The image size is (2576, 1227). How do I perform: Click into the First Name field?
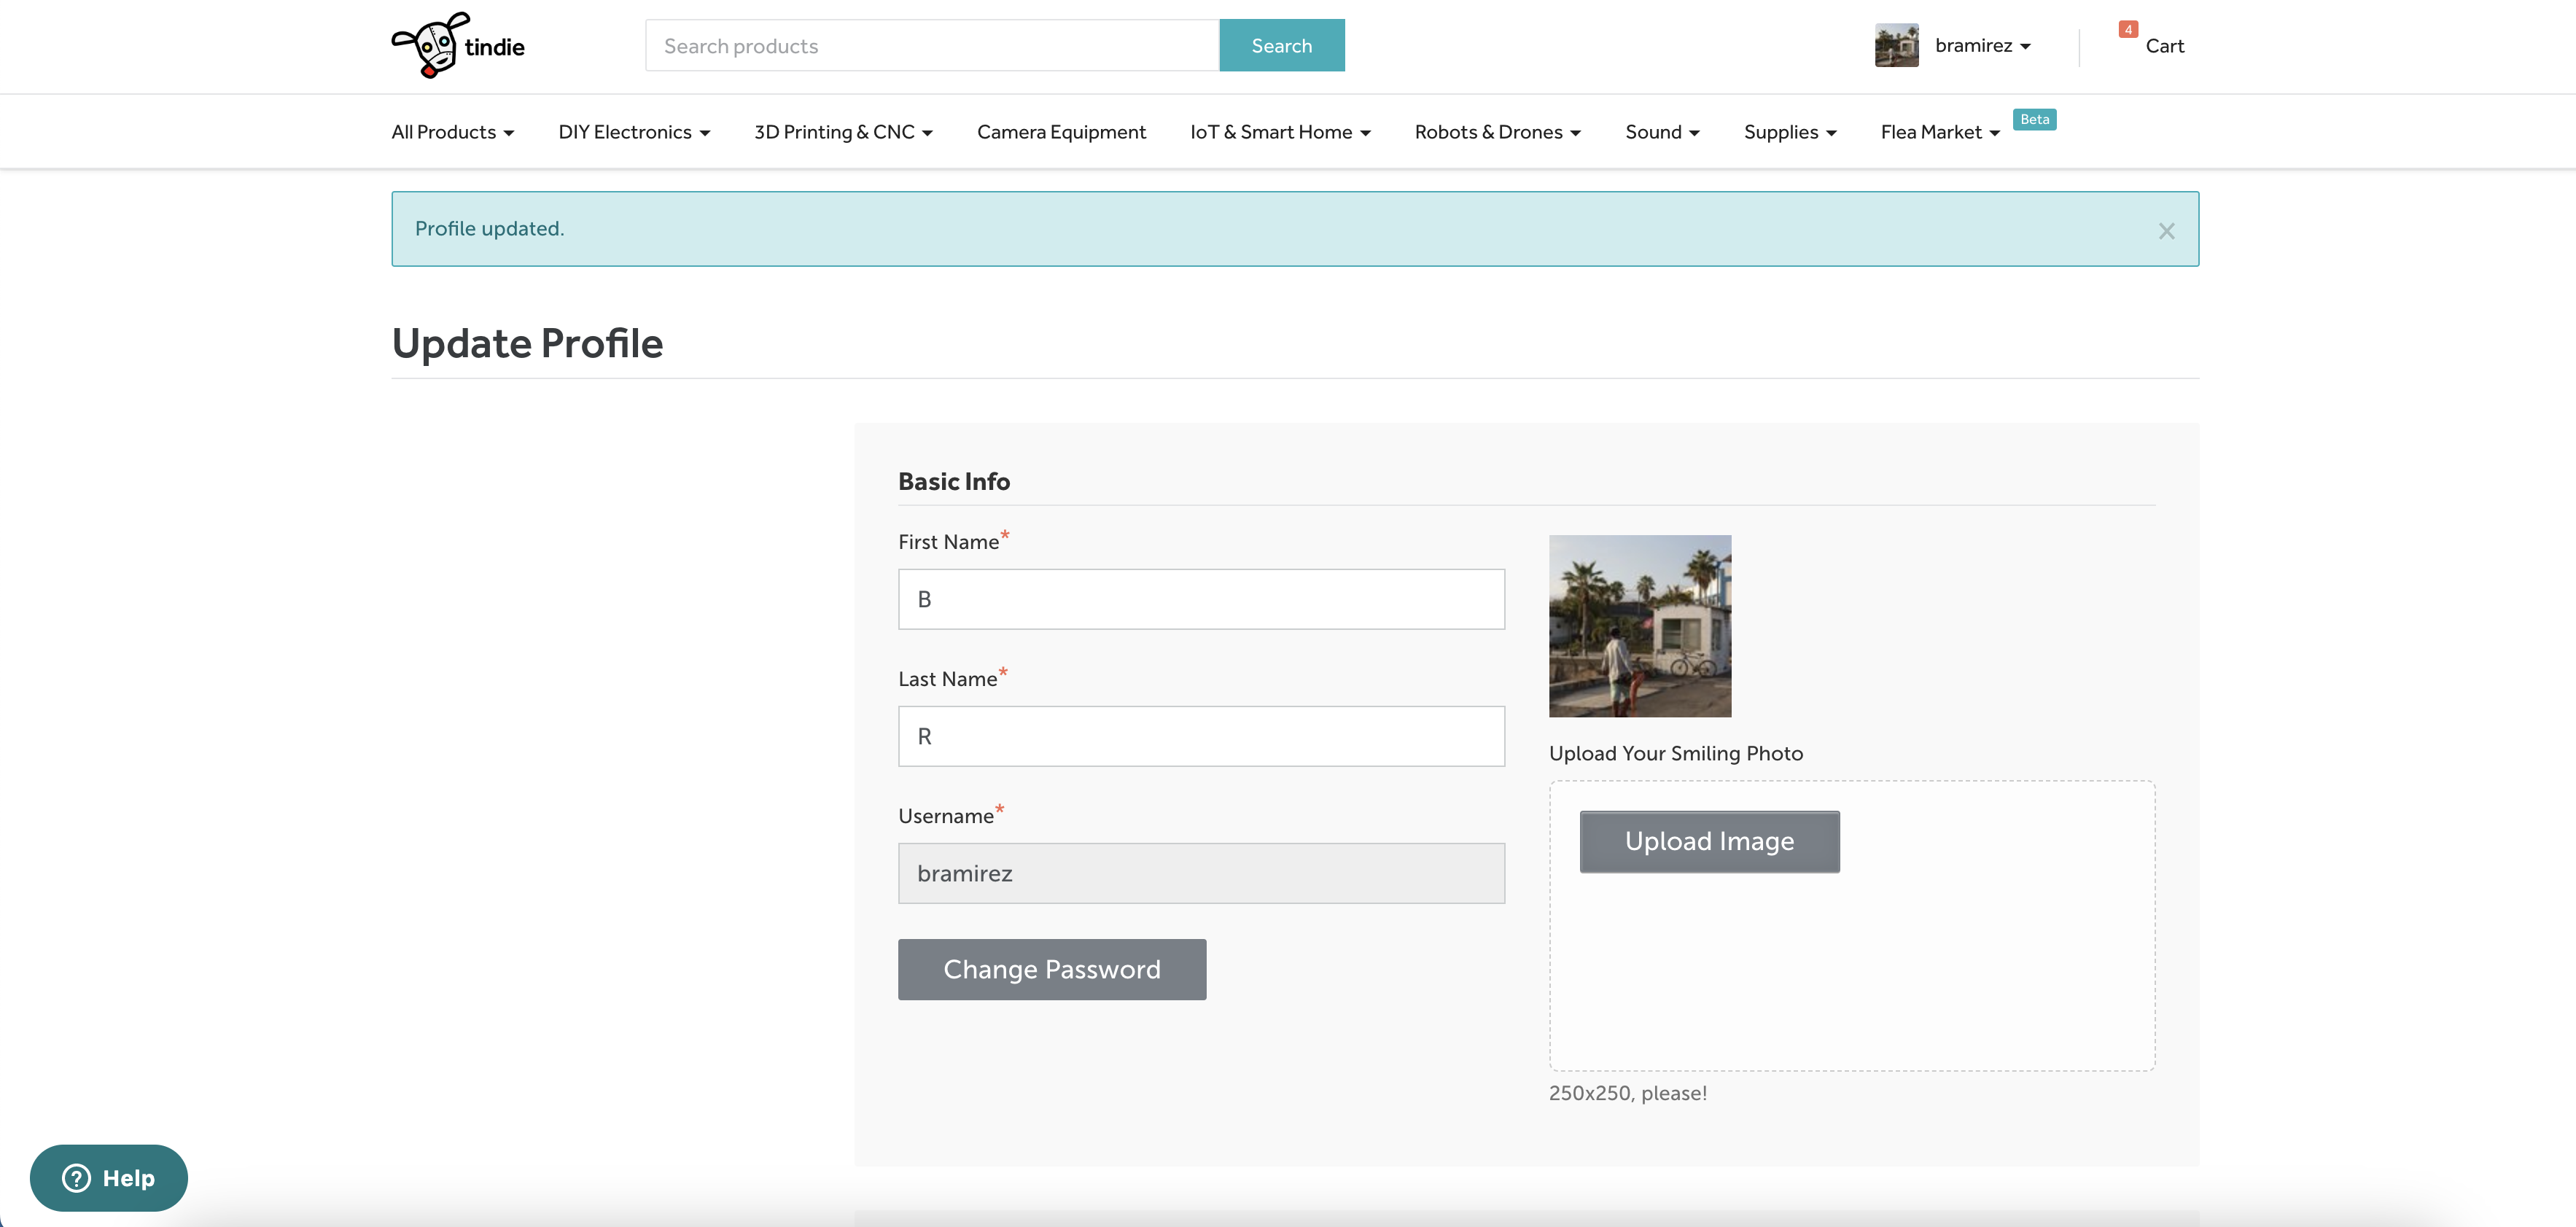(x=1201, y=599)
